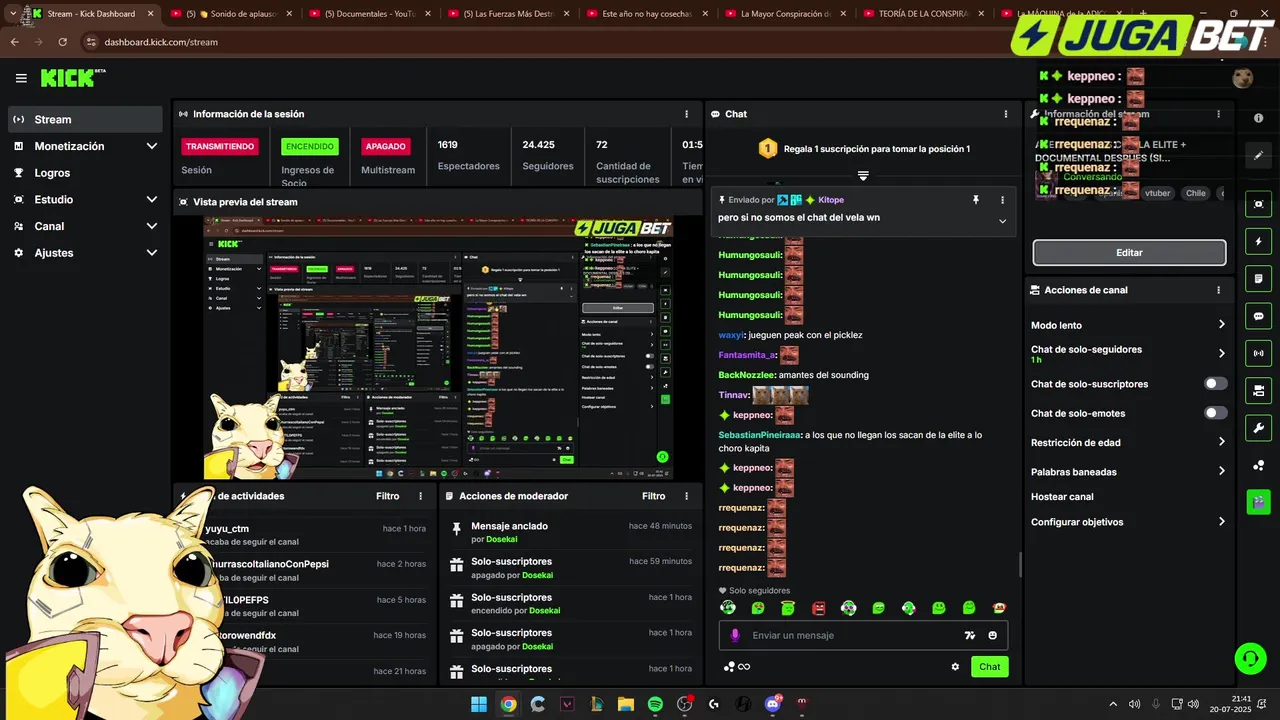The width and height of the screenshot is (1280, 720).
Task: Select the red angry face emote
Action: click(818, 608)
